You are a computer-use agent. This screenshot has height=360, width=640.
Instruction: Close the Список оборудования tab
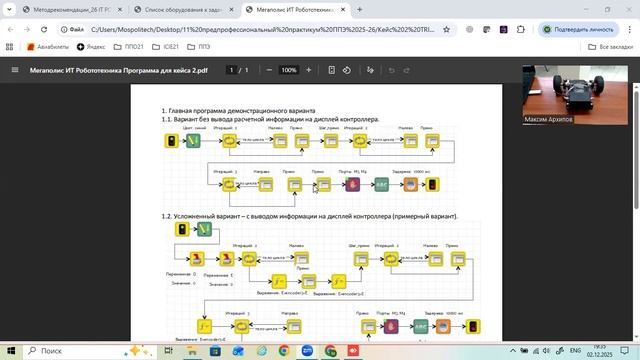tap(231, 9)
